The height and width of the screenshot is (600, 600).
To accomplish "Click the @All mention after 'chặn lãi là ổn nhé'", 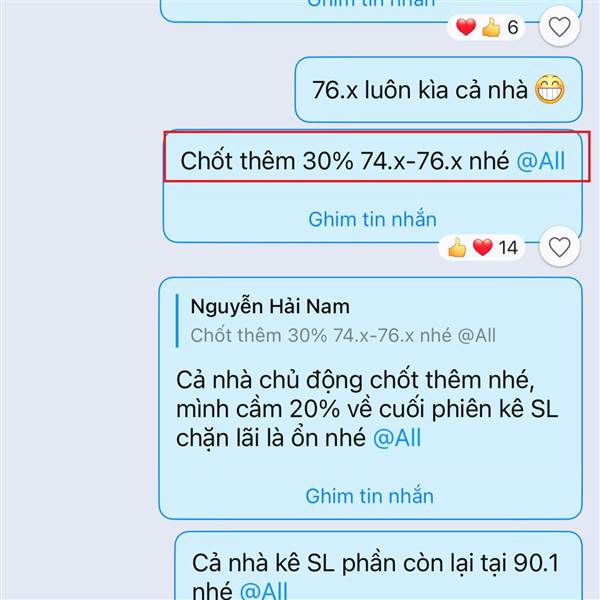I will pyautogui.click(x=397, y=438).
